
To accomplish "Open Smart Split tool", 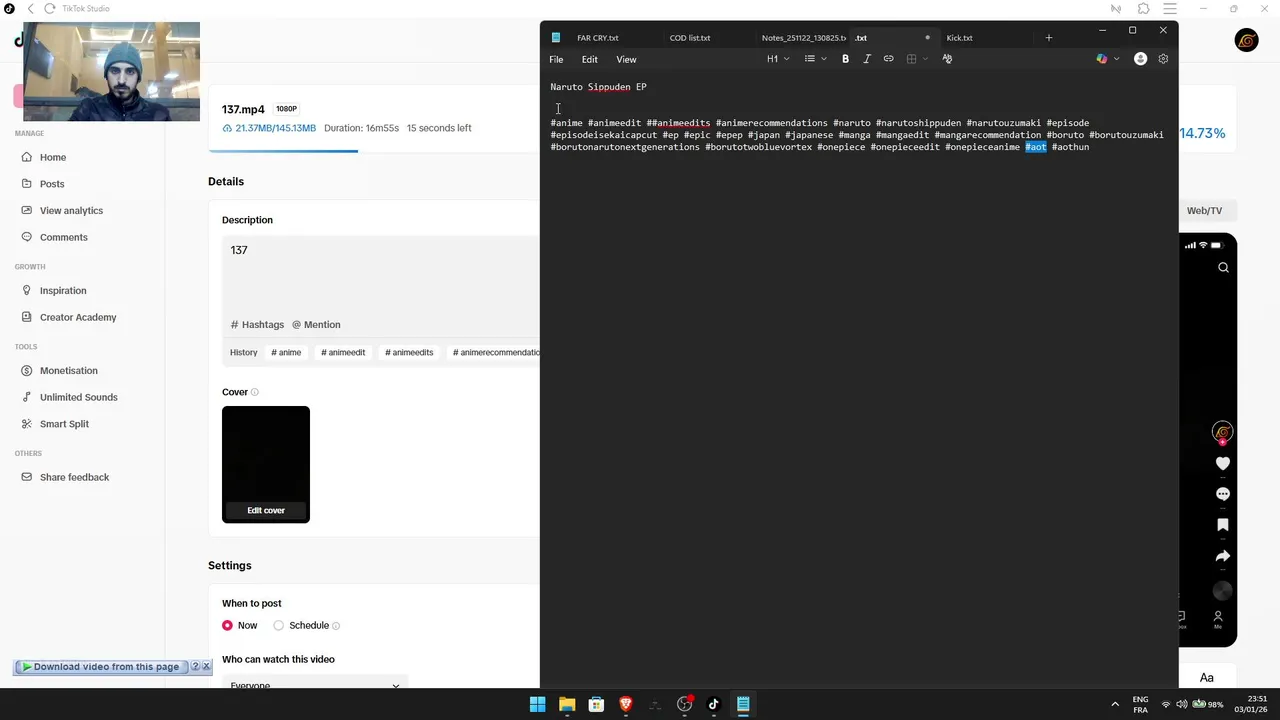I will click(x=64, y=424).
